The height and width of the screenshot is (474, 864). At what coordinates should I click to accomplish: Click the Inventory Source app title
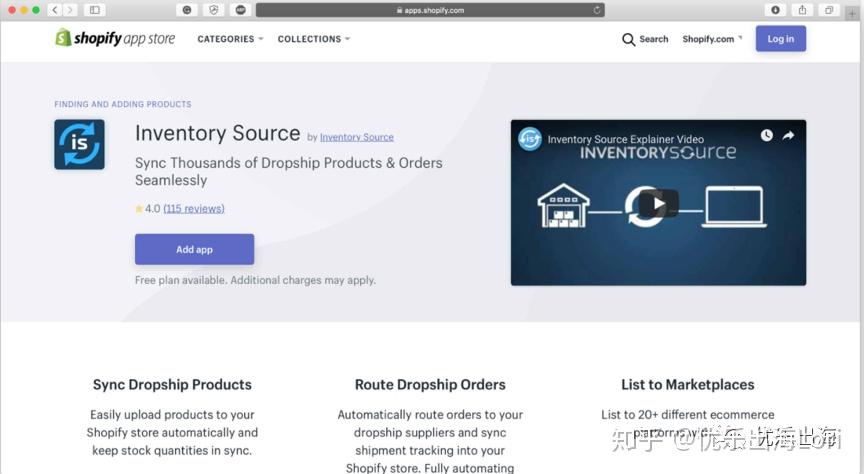pos(218,133)
